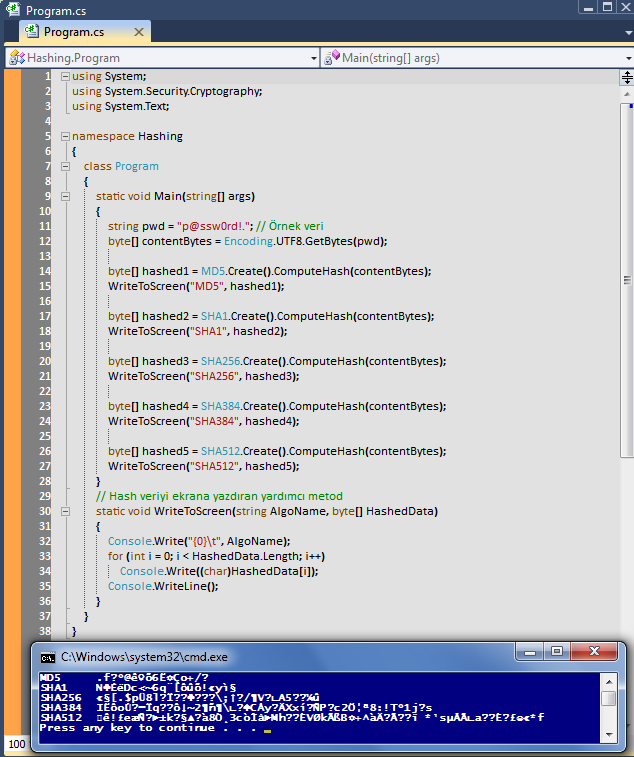This screenshot has height=757, width=634.
Task: Click the editor split handle above the scrollbar
Action: 627,76
